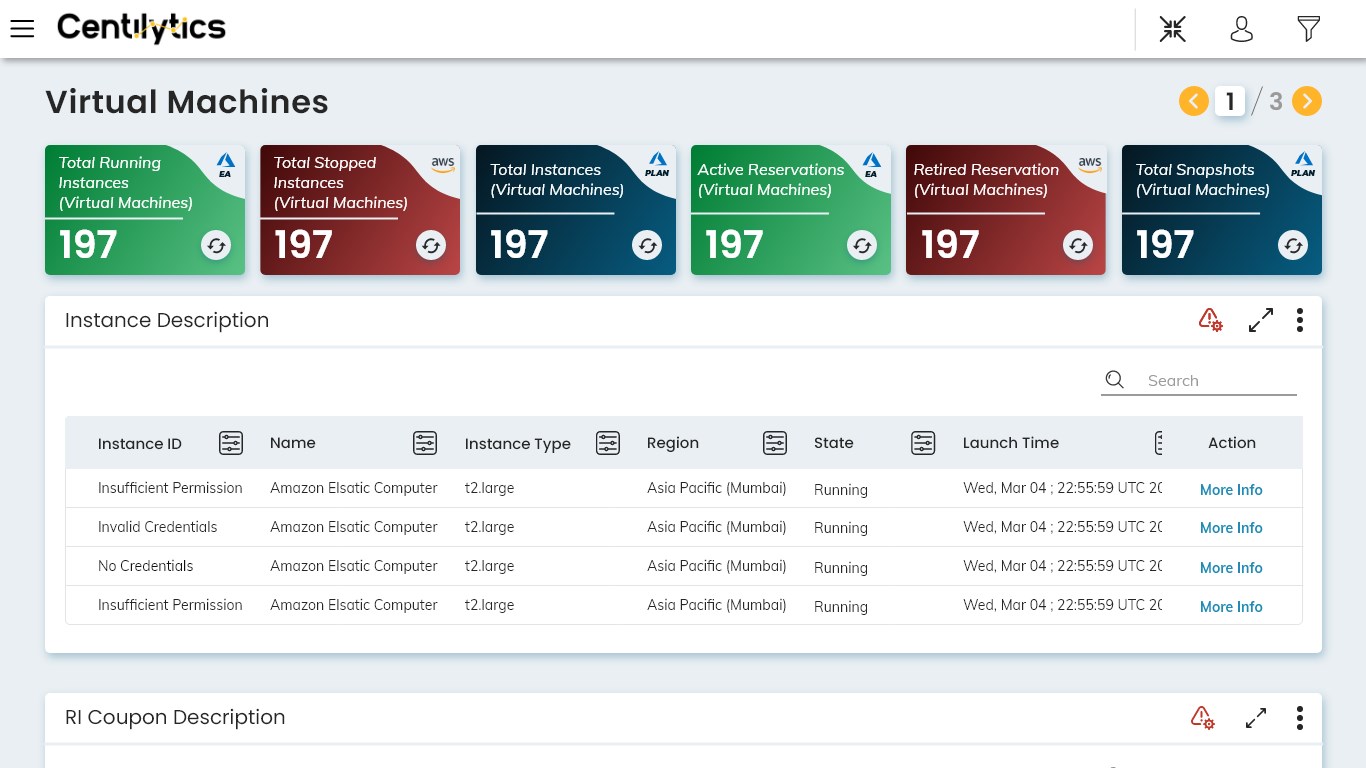Screen dimensions: 1366x768
Task: Open State column filter
Action: [x=923, y=443]
